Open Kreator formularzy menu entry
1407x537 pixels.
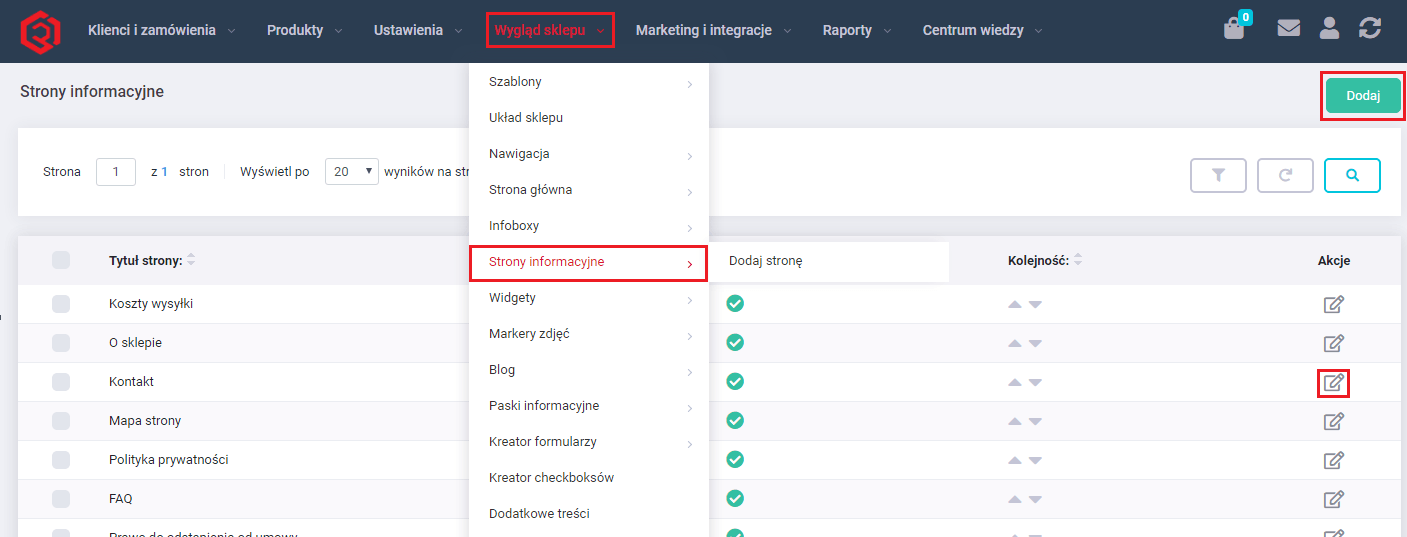coord(589,442)
